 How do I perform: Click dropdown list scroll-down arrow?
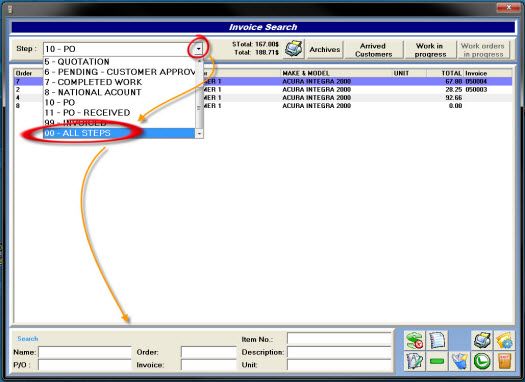(x=199, y=134)
